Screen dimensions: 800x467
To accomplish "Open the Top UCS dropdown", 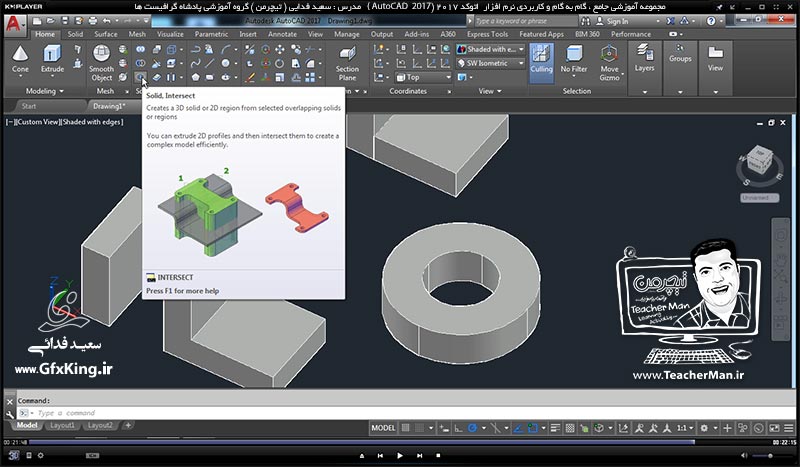I will pyautogui.click(x=423, y=77).
